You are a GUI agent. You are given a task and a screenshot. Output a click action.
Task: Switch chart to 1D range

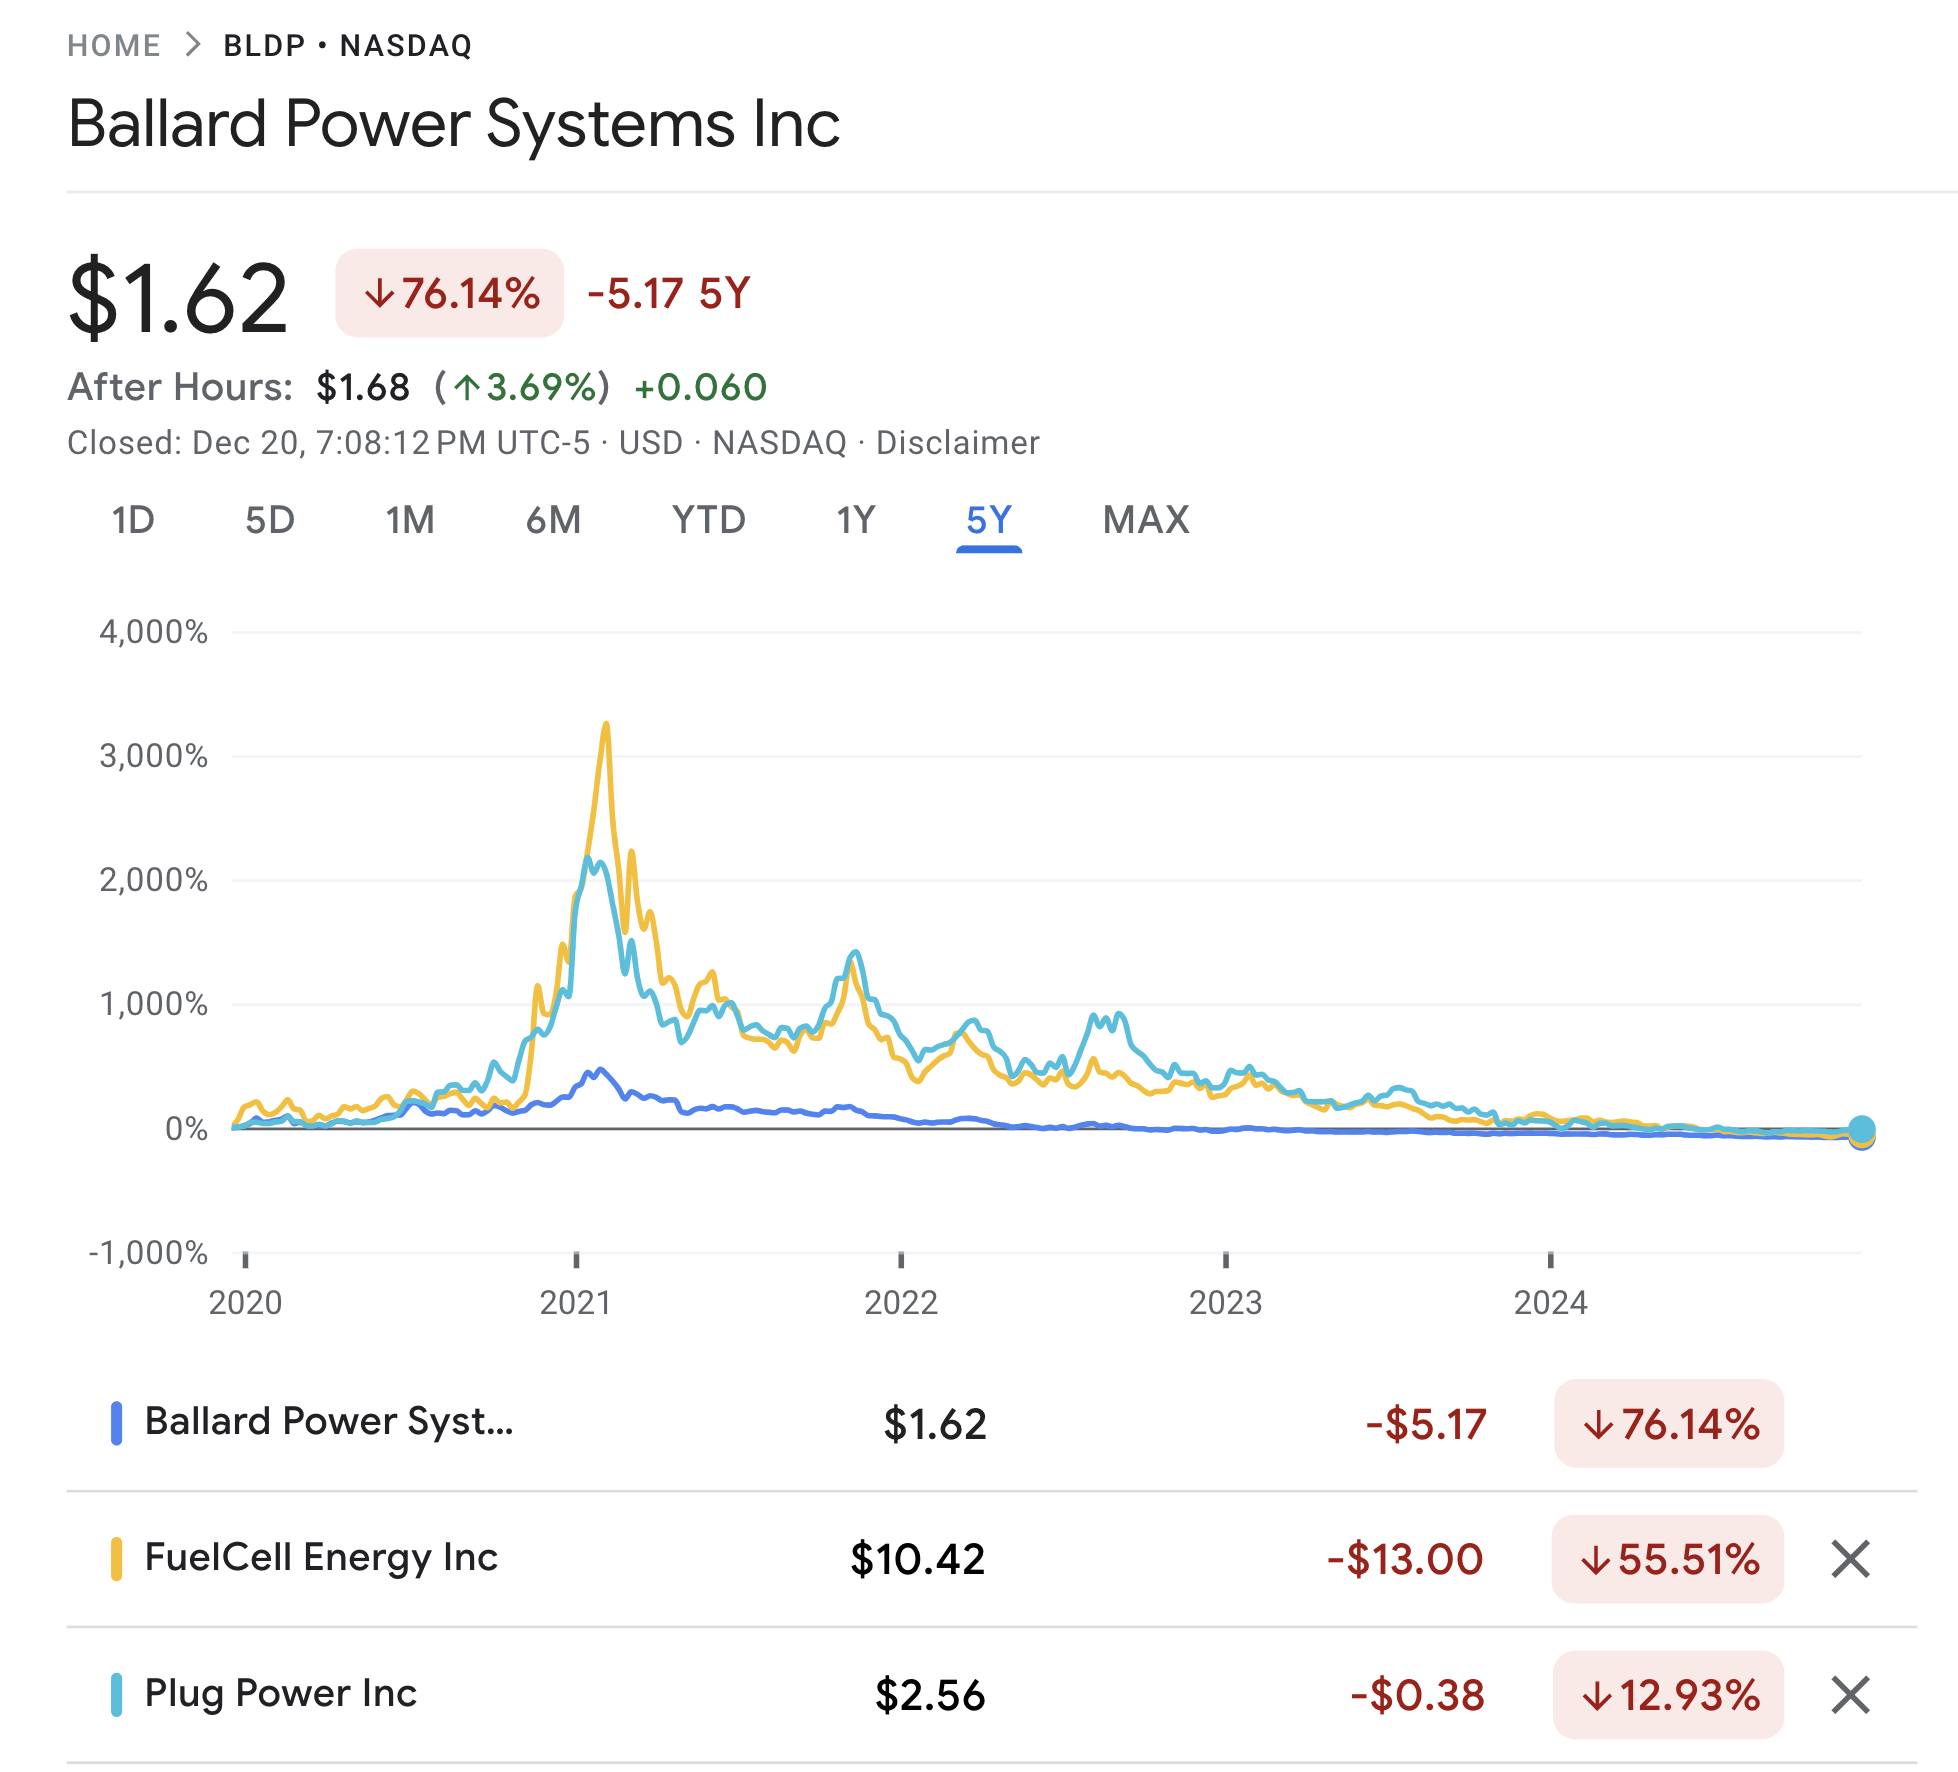click(x=133, y=520)
